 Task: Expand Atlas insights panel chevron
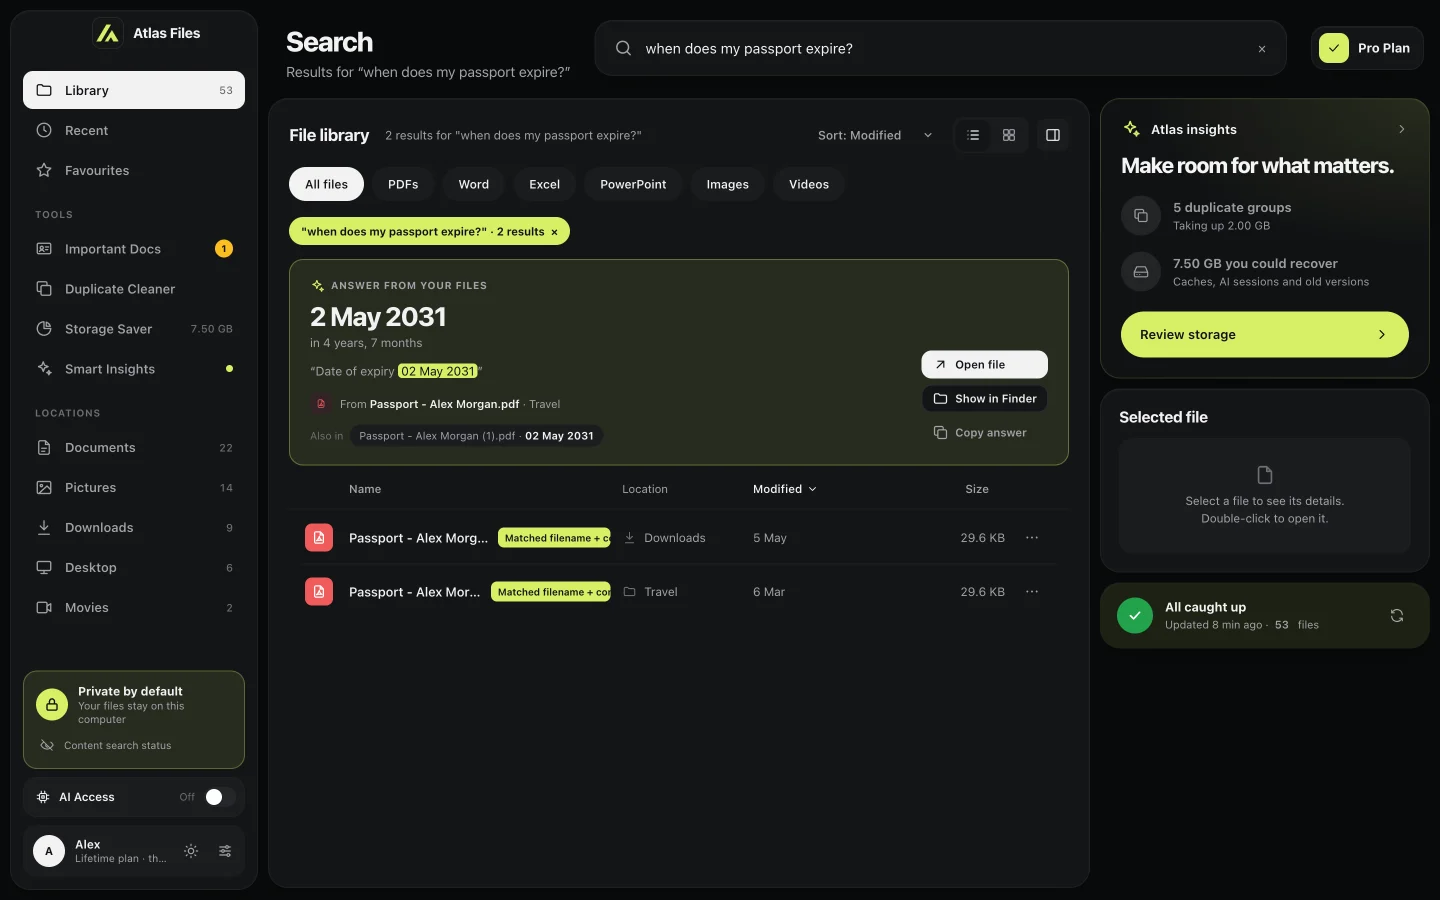(1402, 129)
